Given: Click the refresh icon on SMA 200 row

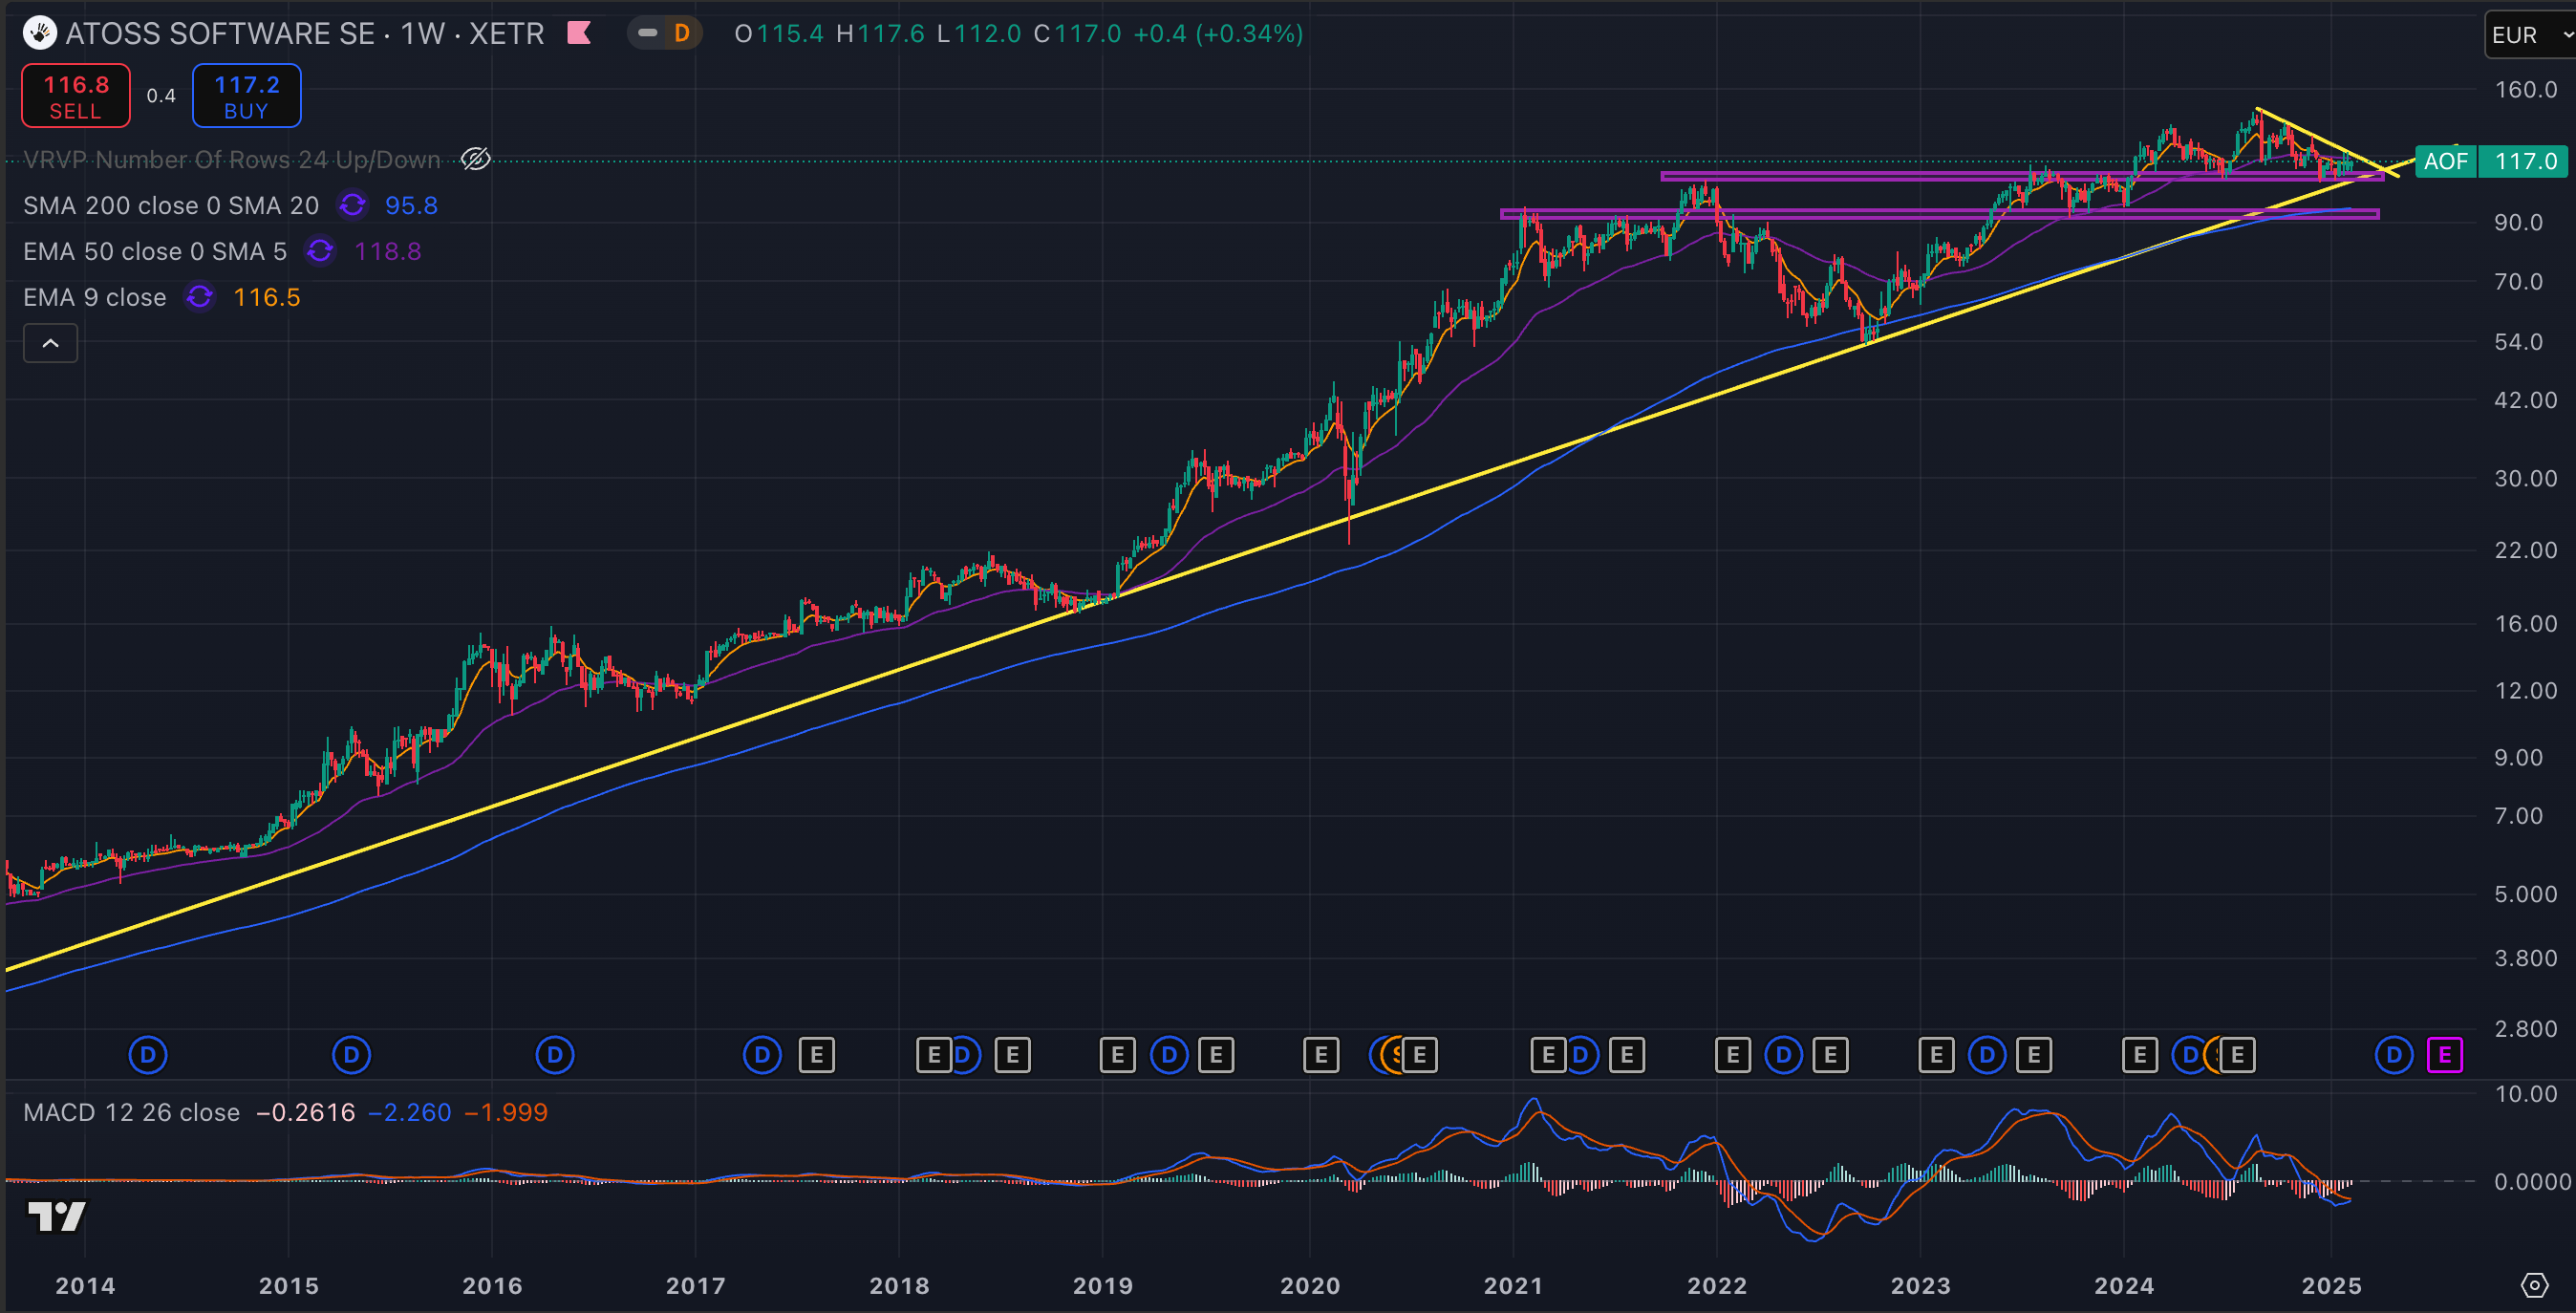Looking at the screenshot, I should (352, 206).
